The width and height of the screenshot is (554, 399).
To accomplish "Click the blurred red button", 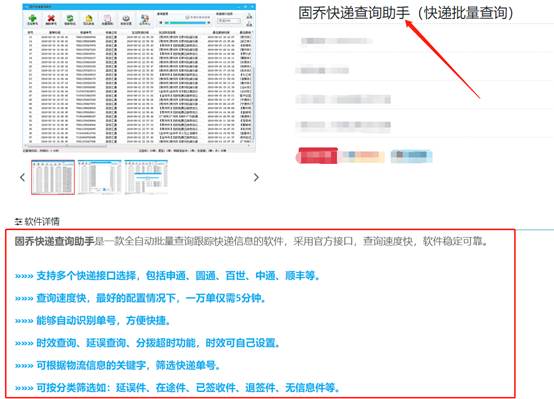I will [x=318, y=156].
